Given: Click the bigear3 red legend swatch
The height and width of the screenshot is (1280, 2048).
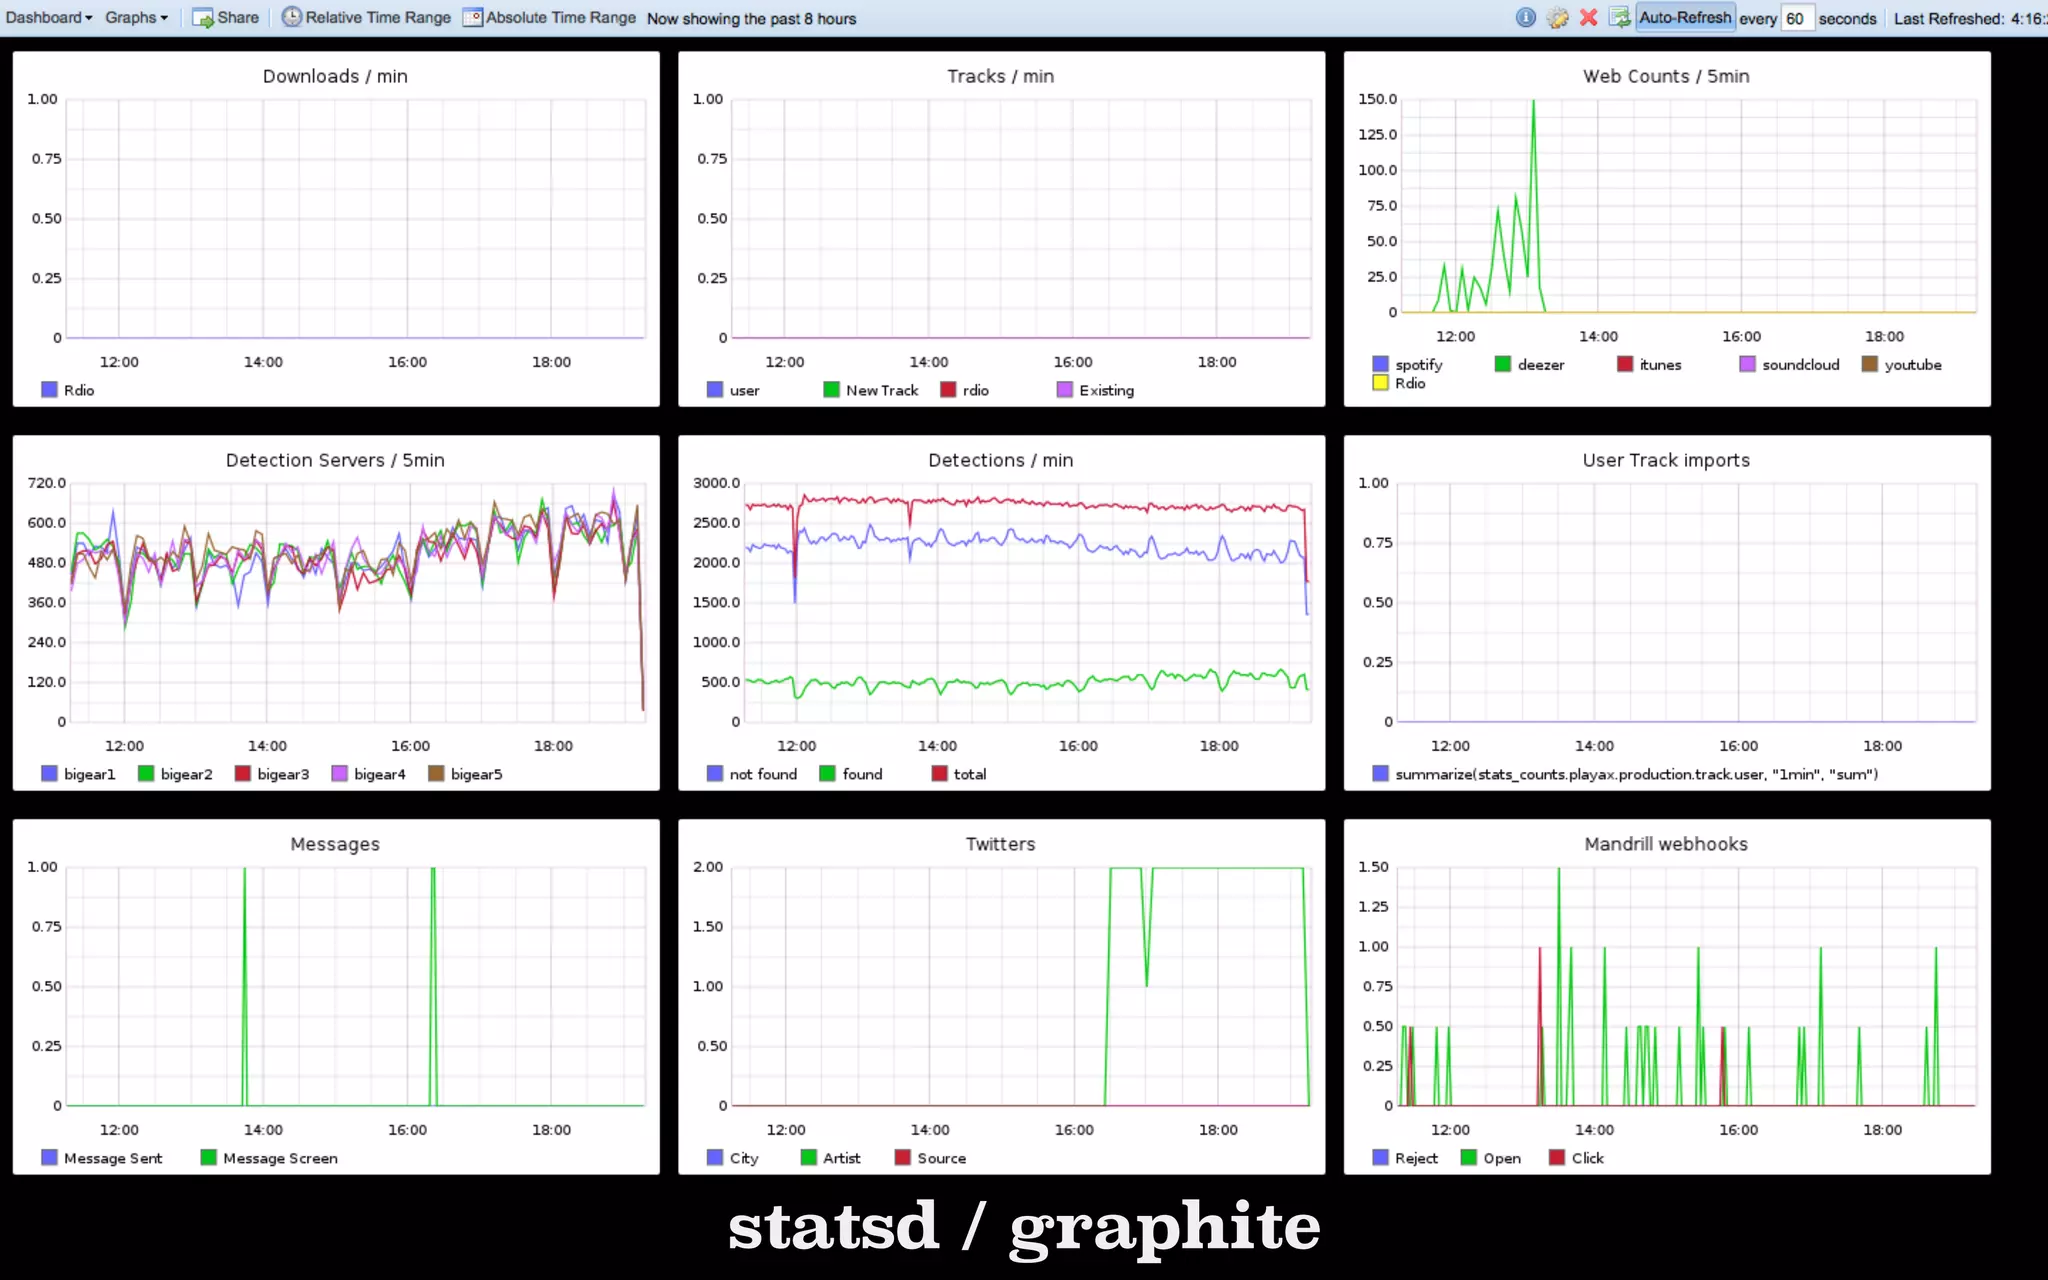Looking at the screenshot, I should [x=242, y=773].
